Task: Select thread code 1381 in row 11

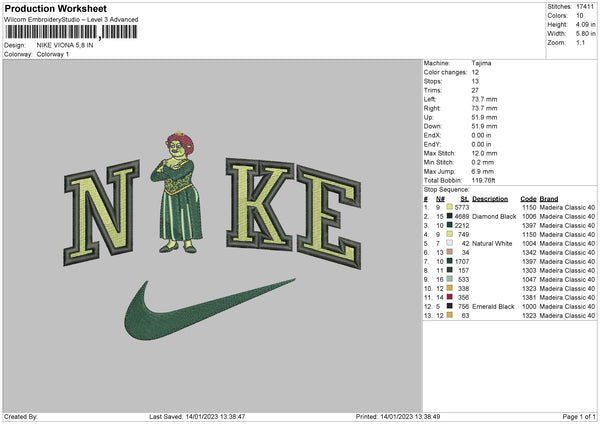Action: [x=529, y=297]
